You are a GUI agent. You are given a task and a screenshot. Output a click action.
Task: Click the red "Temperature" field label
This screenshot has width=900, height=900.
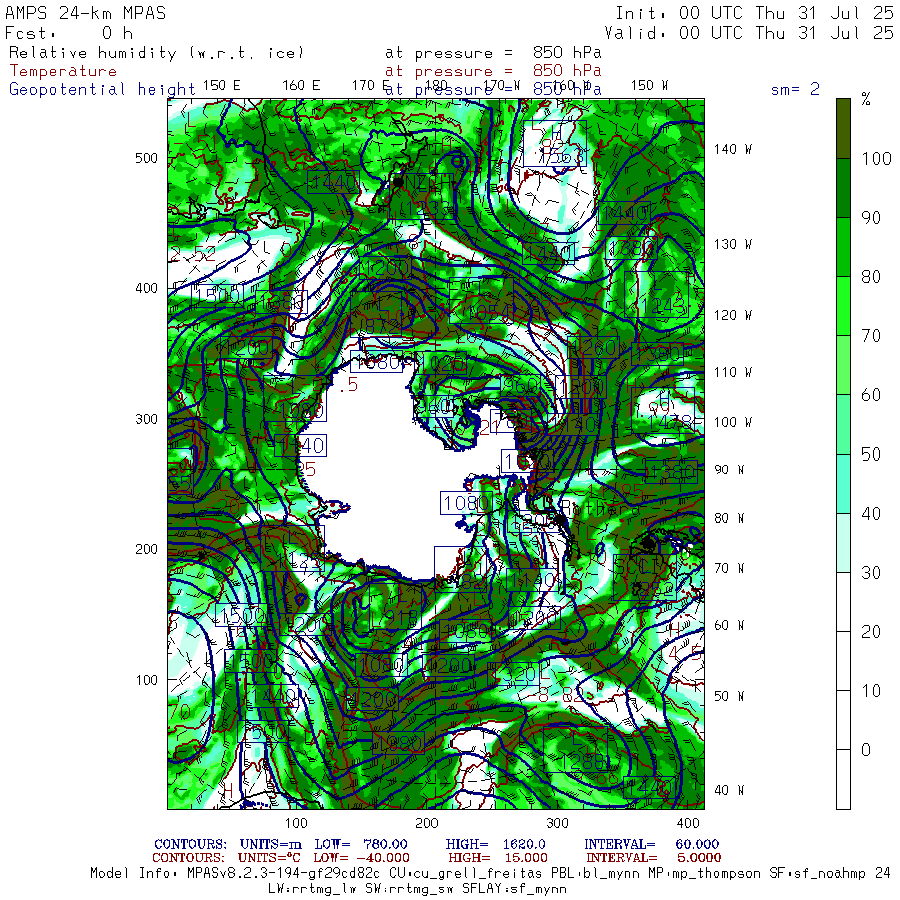63,71
